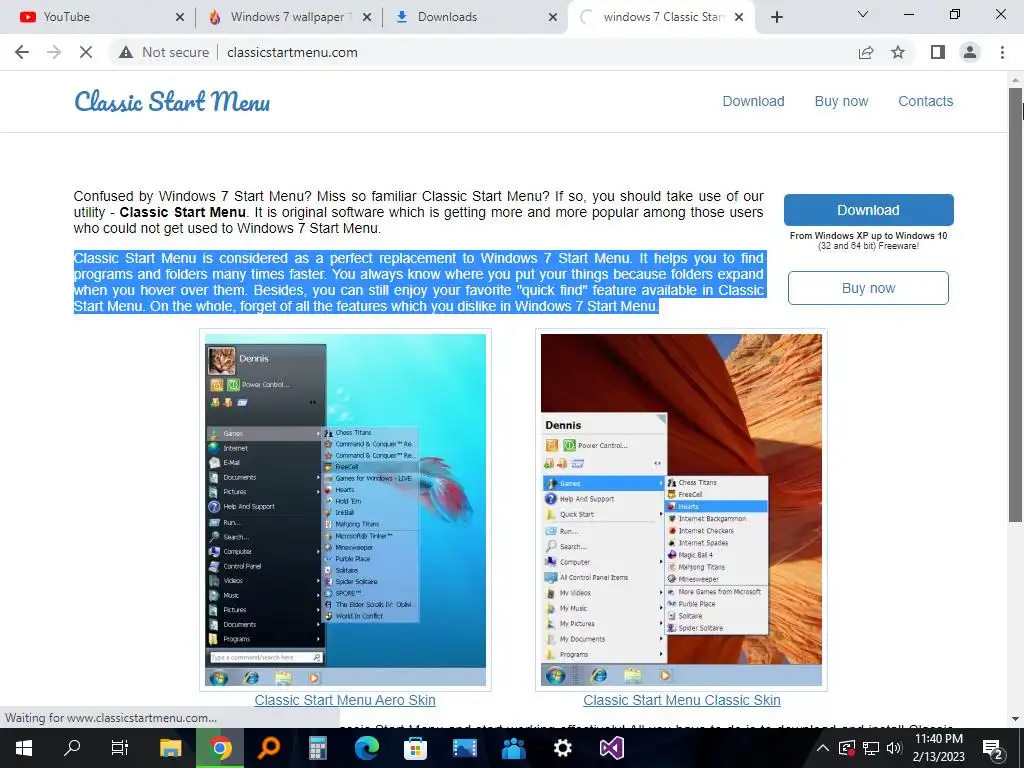The height and width of the screenshot is (768, 1024).
Task: Open Calculator from taskbar
Action: pyautogui.click(x=318, y=748)
